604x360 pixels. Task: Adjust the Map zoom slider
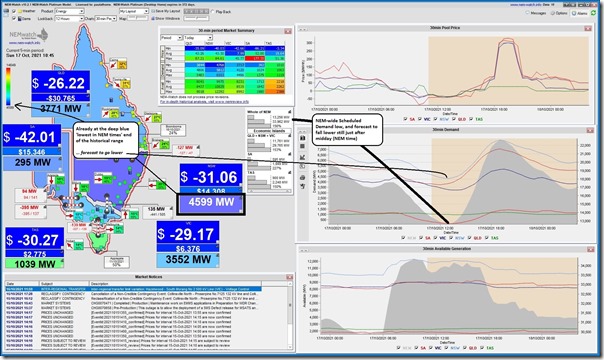[x=138, y=18]
